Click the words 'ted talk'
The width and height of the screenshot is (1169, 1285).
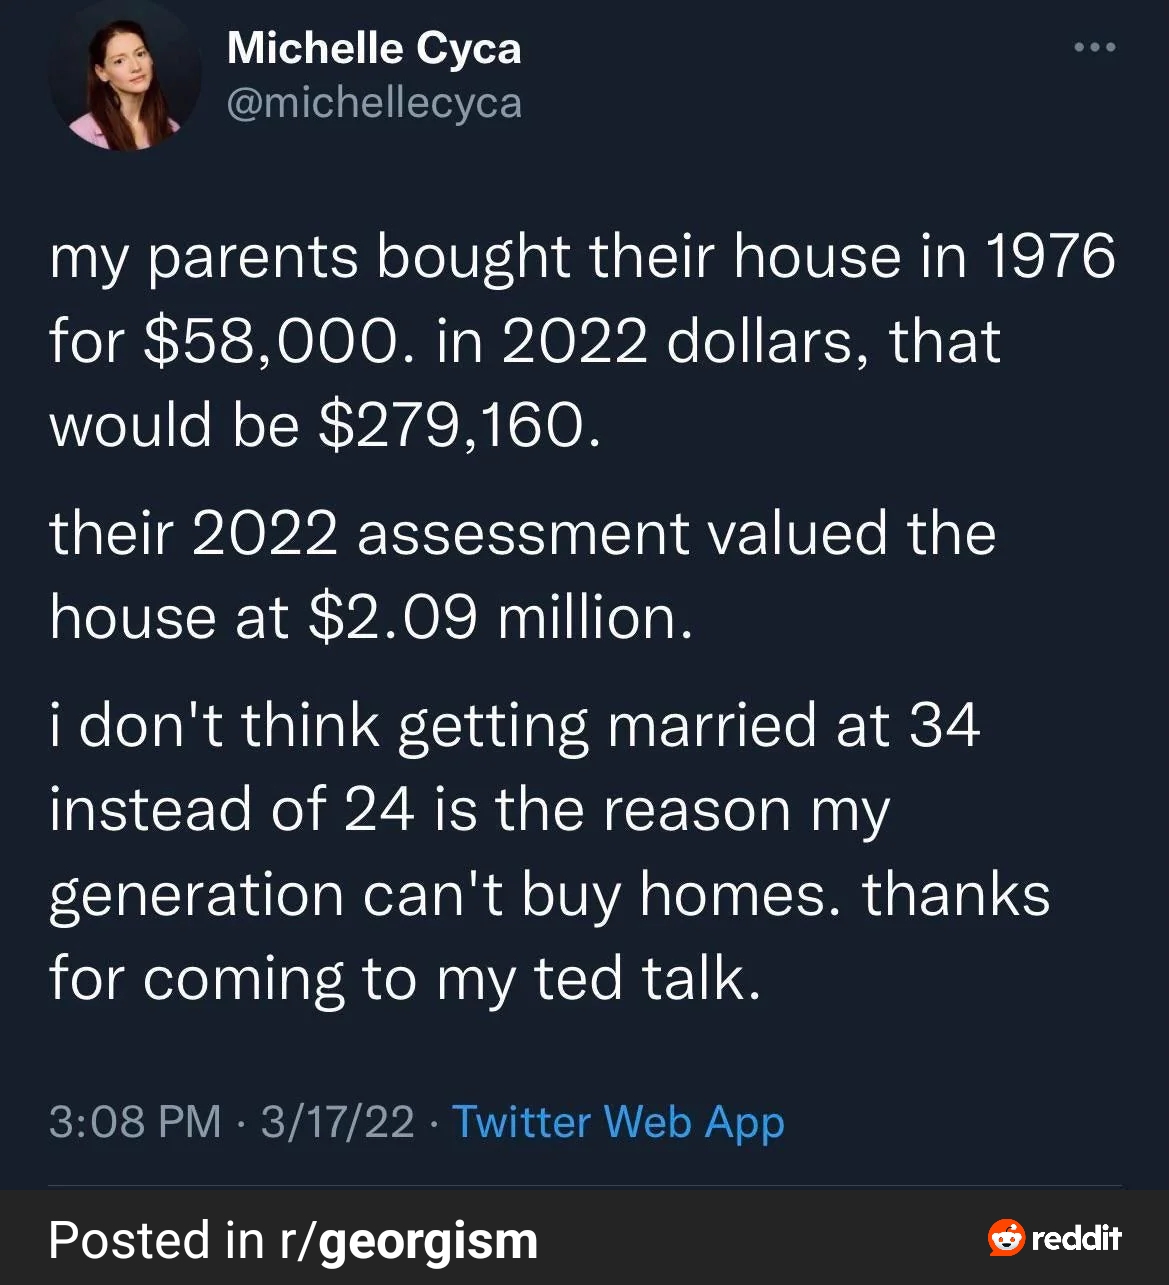coord(647,978)
